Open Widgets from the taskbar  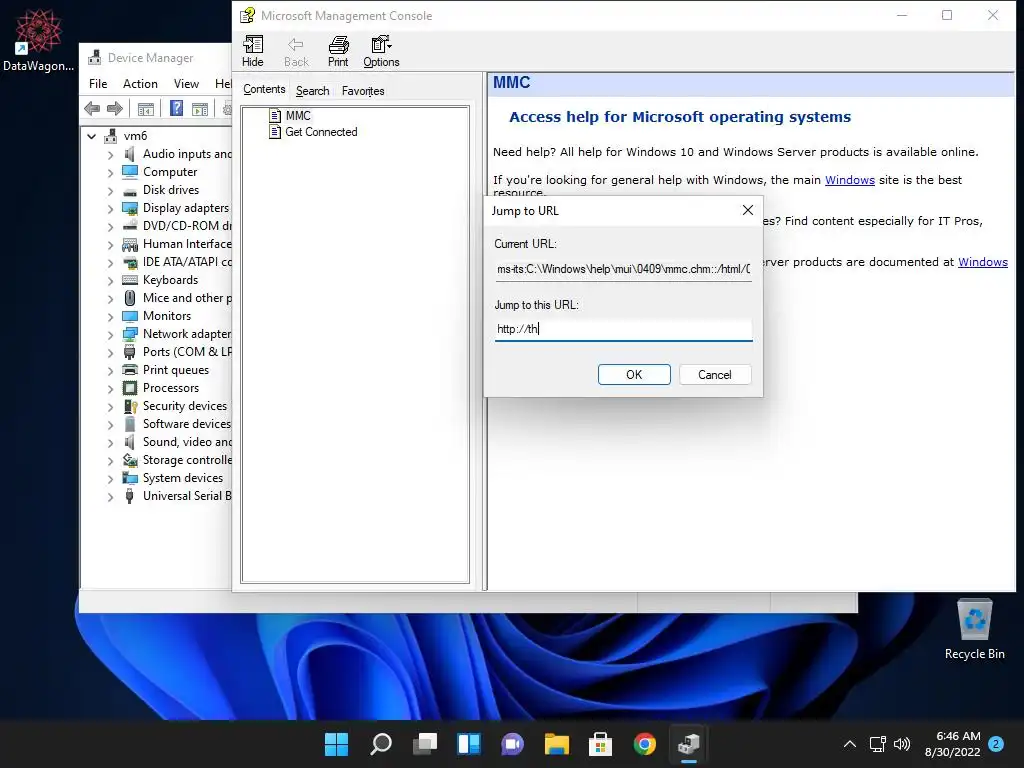click(x=469, y=744)
